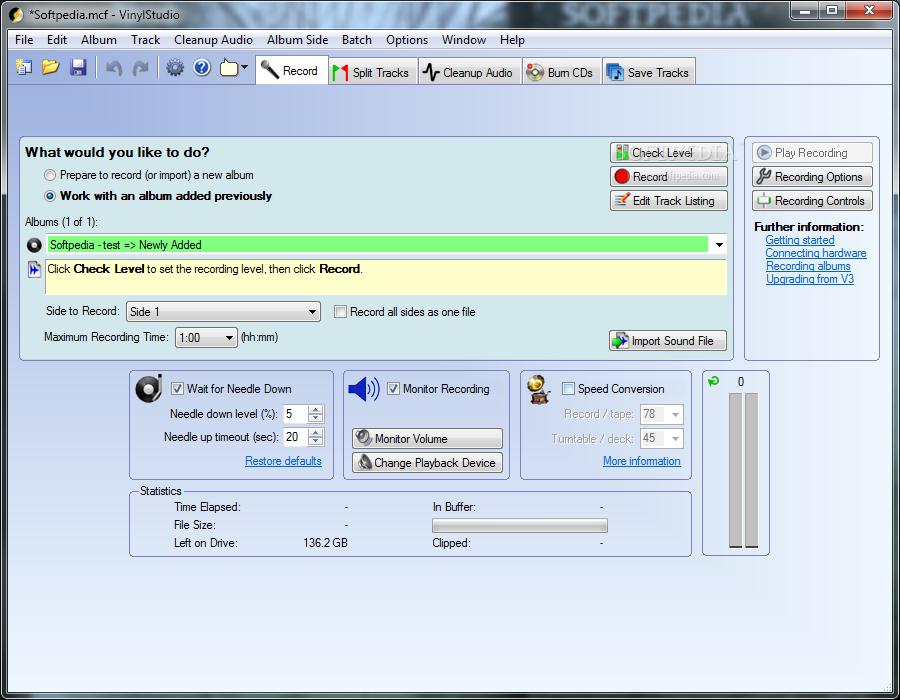The width and height of the screenshot is (900, 700).
Task: Click Edit Track Listing button
Action: pyautogui.click(x=669, y=200)
